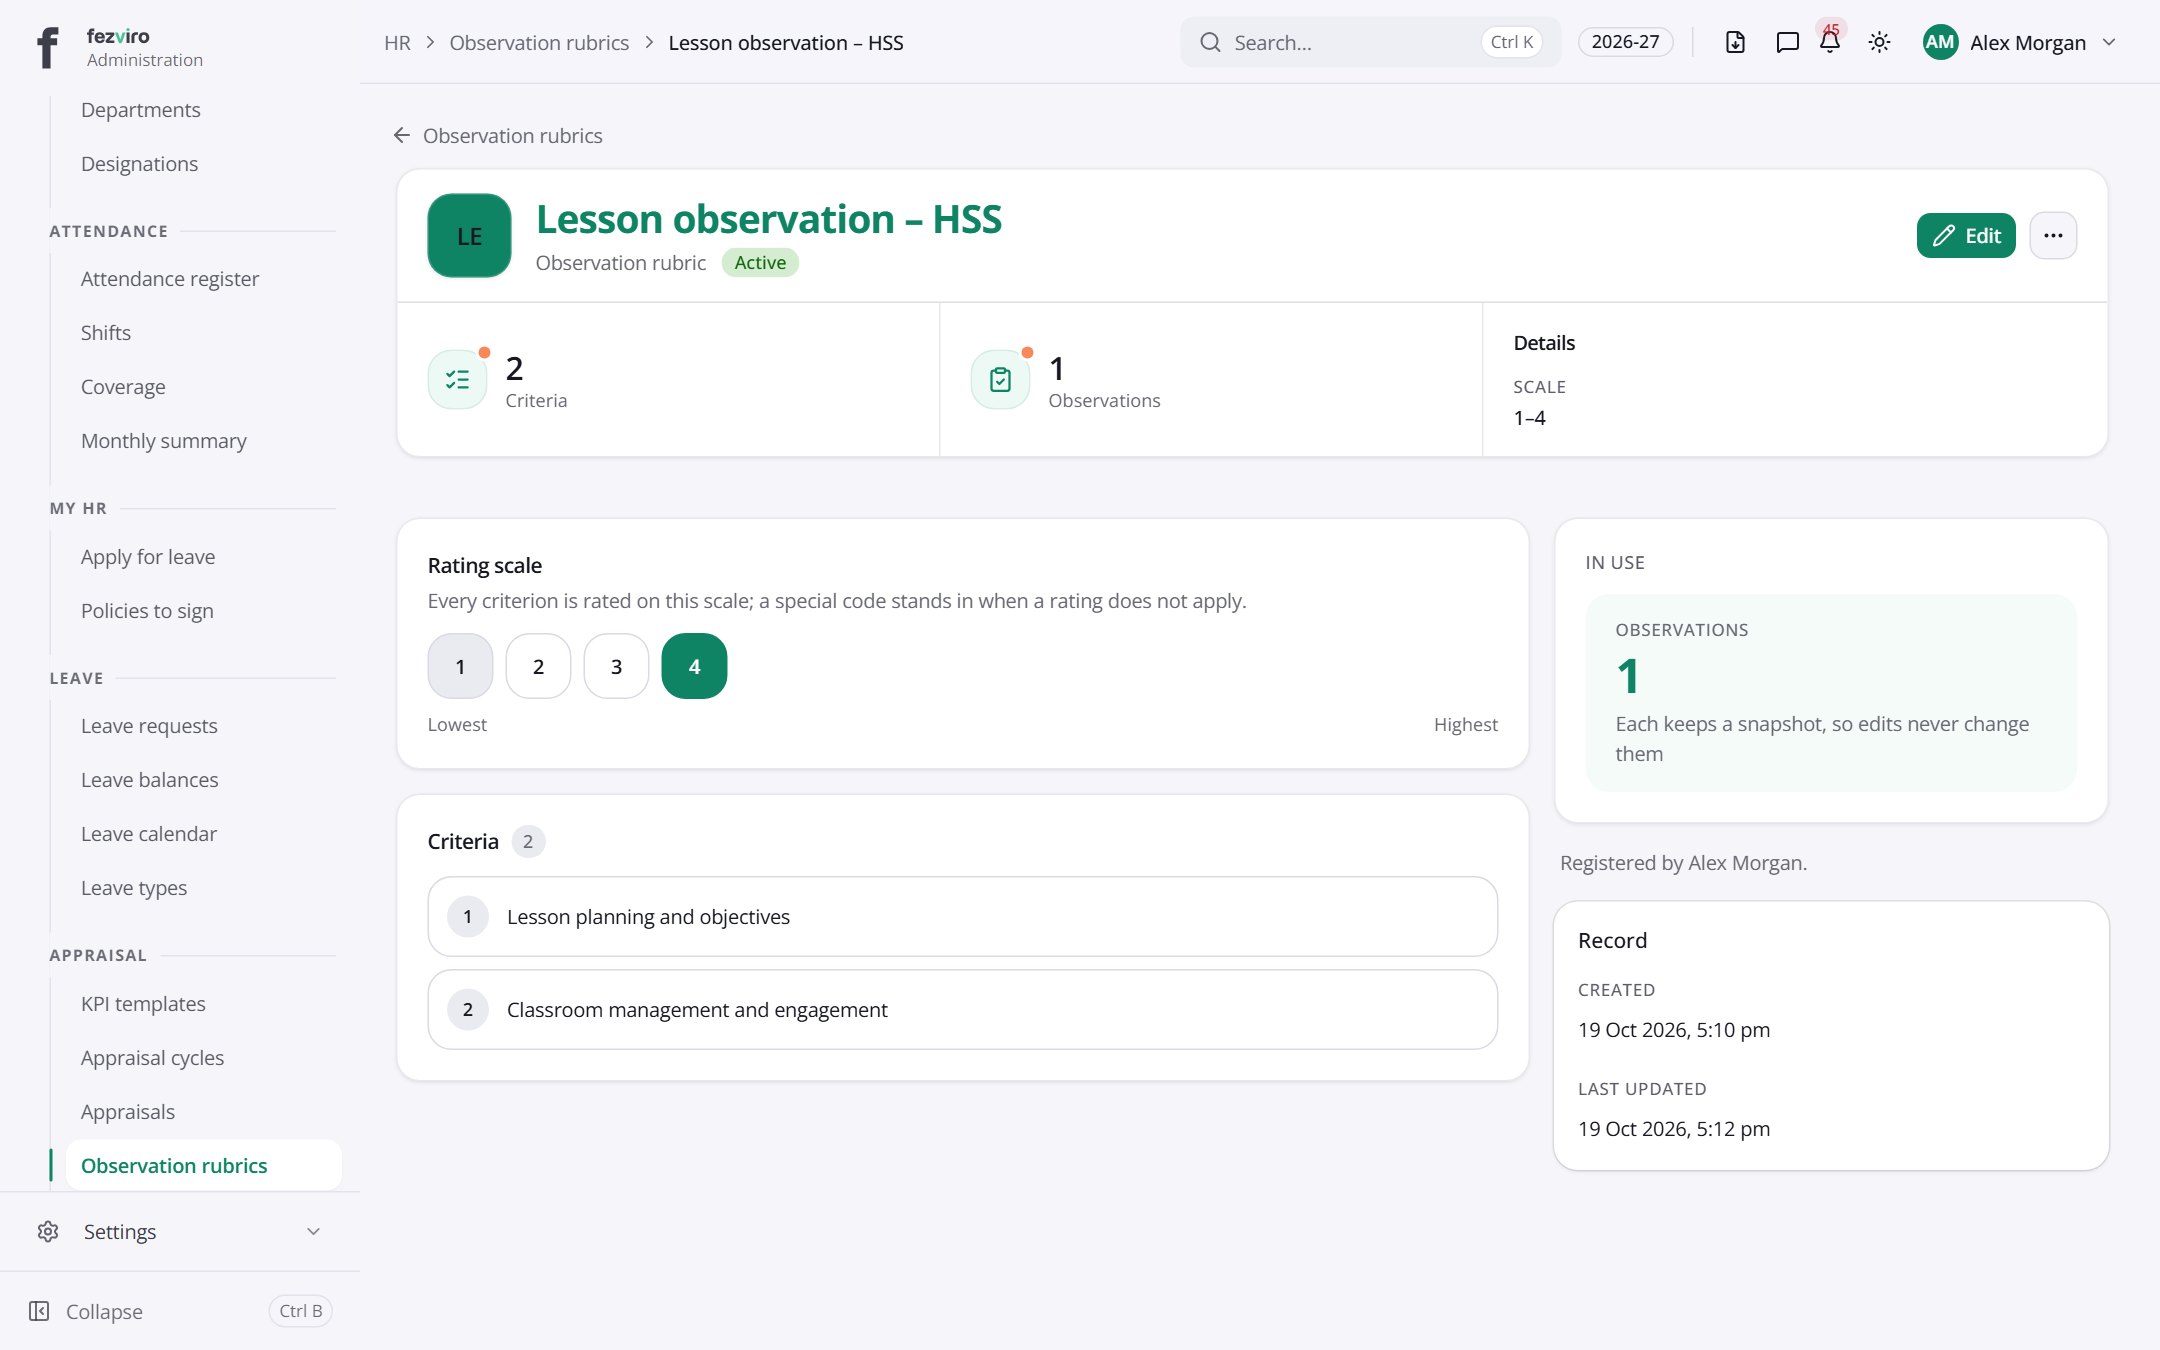This screenshot has height=1350, width=2160.
Task: Click the Collapse sidebar panel icon
Action: pos(39,1311)
